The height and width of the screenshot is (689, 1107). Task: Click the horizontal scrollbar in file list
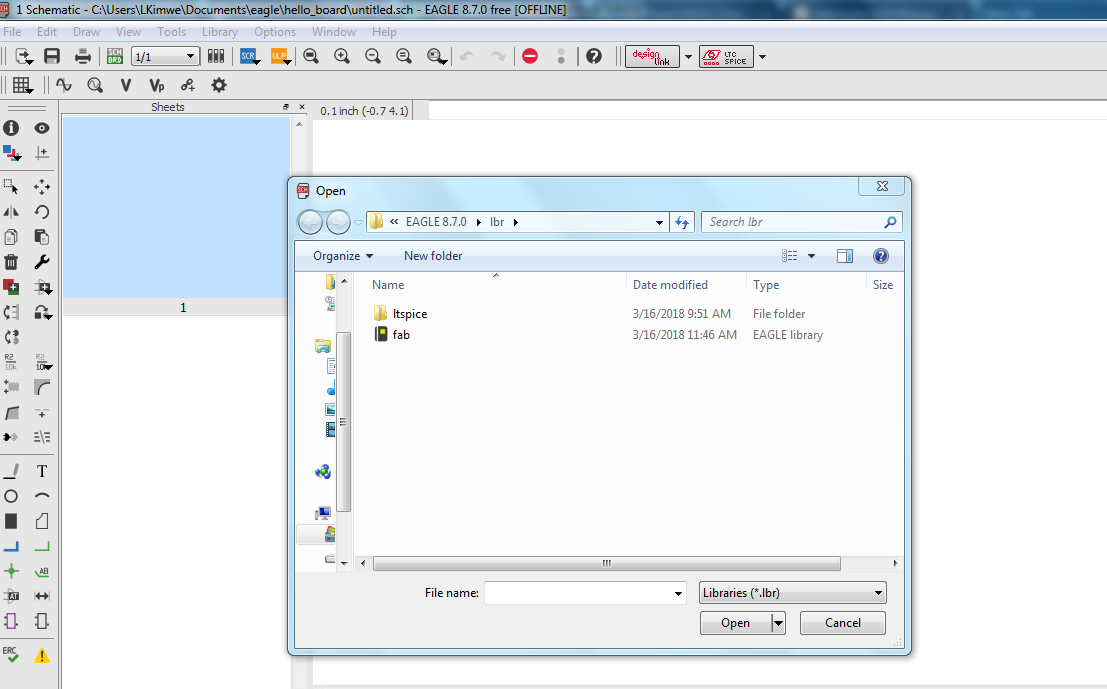[606, 563]
